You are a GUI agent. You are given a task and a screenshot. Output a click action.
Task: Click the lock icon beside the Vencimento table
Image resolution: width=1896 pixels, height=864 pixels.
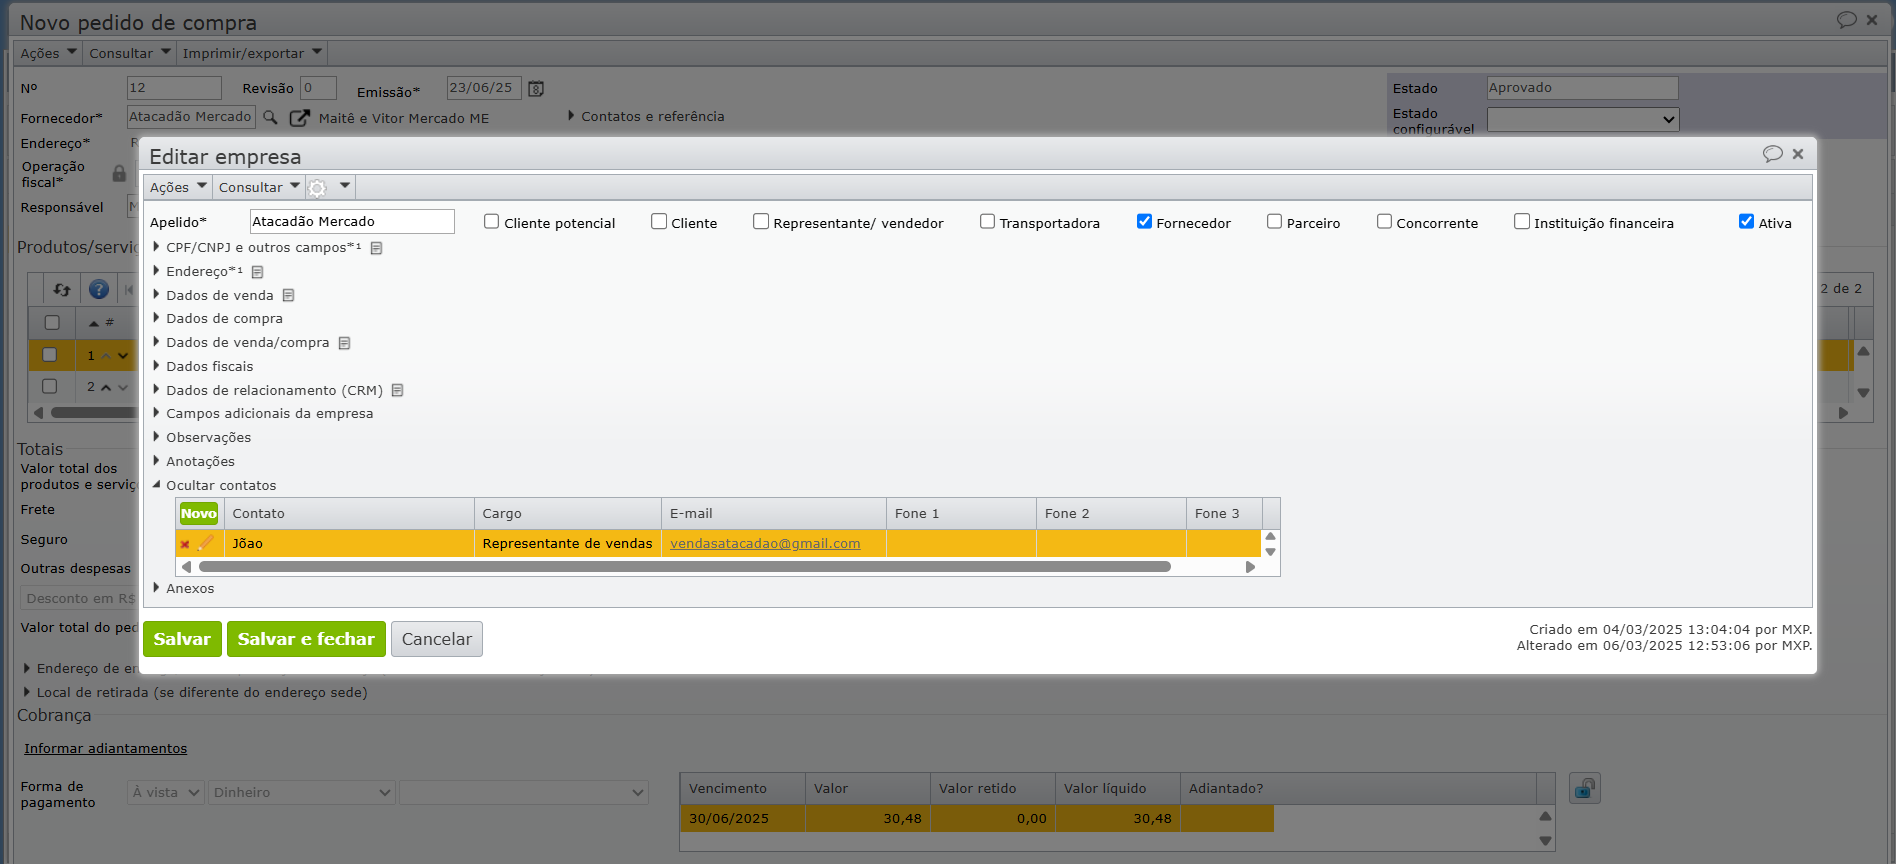(1585, 789)
